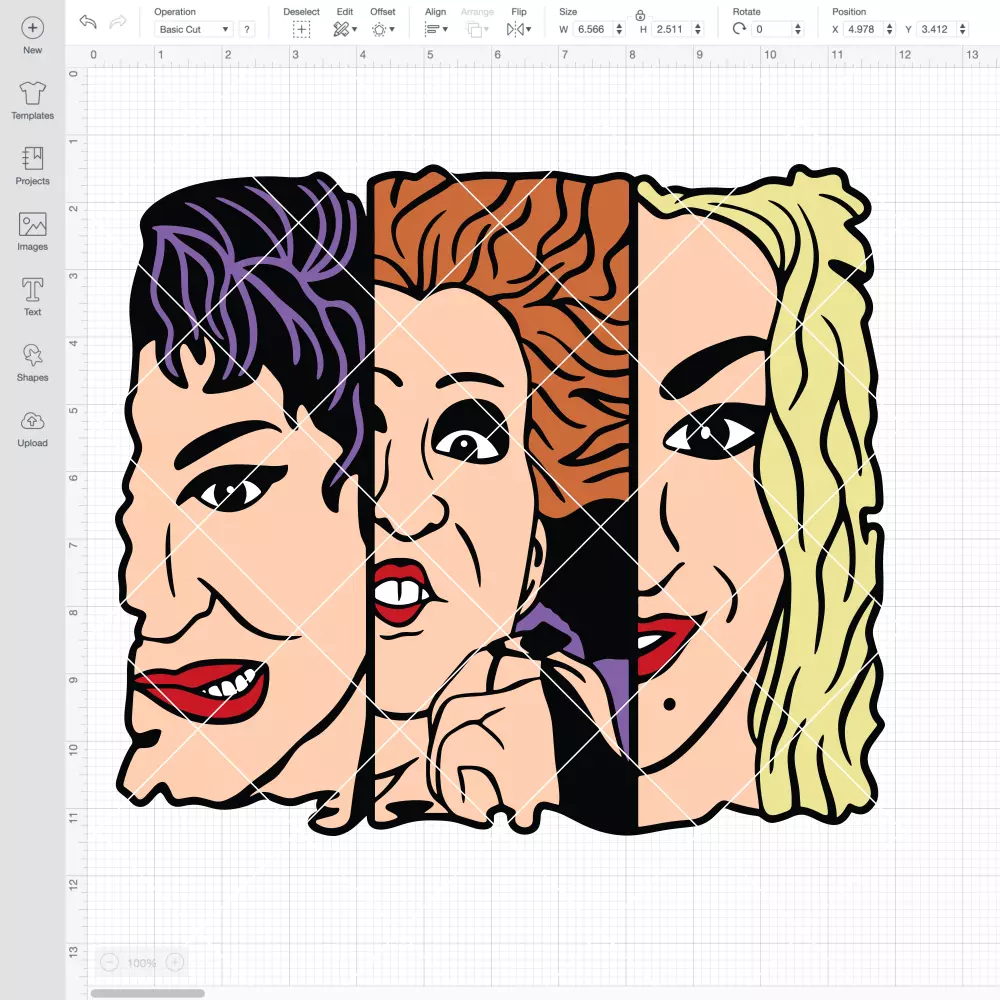Image resolution: width=1000 pixels, height=1000 pixels.
Task: Click the horizontal scrollbar at bottom
Action: click(147, 993)
